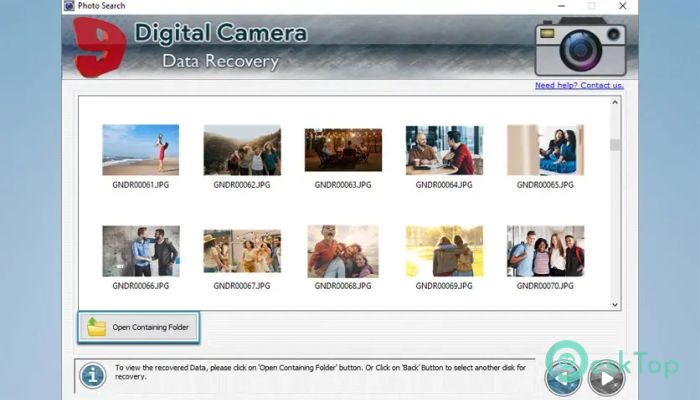Minimize the Photo Search window
This screenshot has height=400, width=700.
click(x=562, y=6)
